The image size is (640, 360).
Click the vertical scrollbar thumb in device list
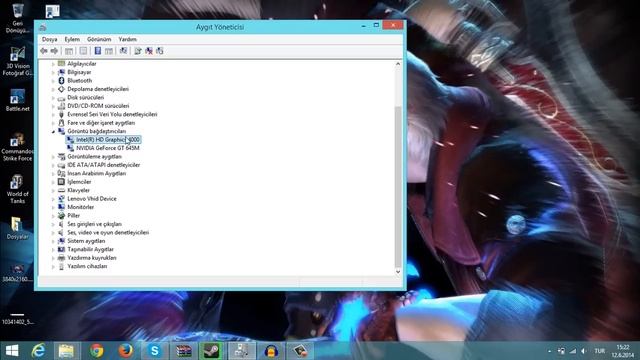398,186
